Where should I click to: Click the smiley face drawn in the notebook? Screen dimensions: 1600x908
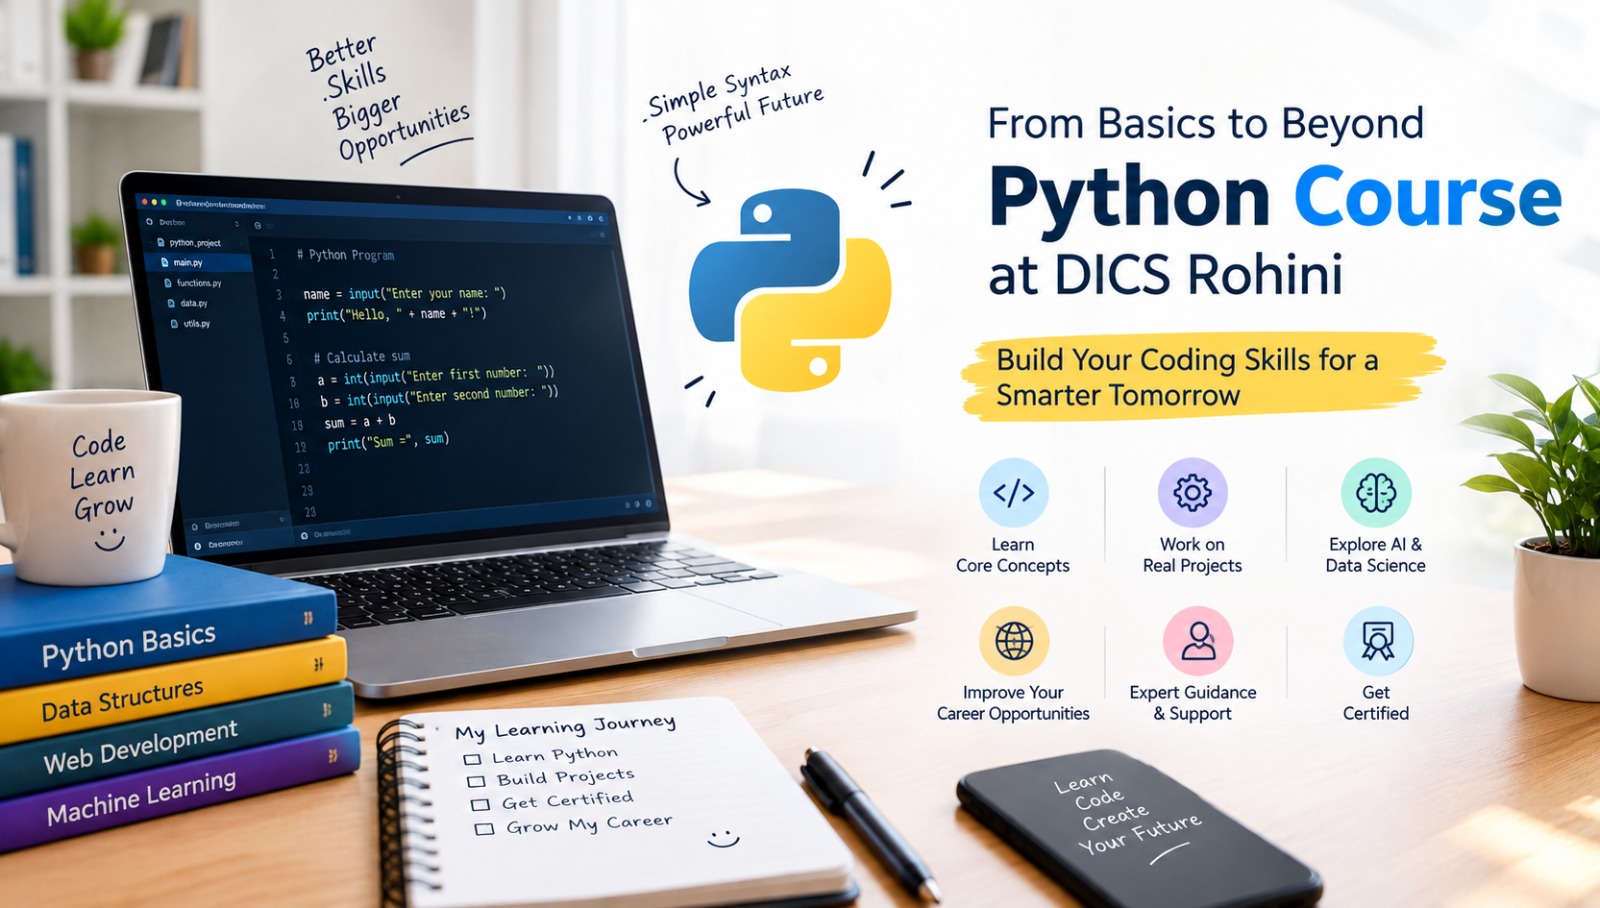pos(723,837)
